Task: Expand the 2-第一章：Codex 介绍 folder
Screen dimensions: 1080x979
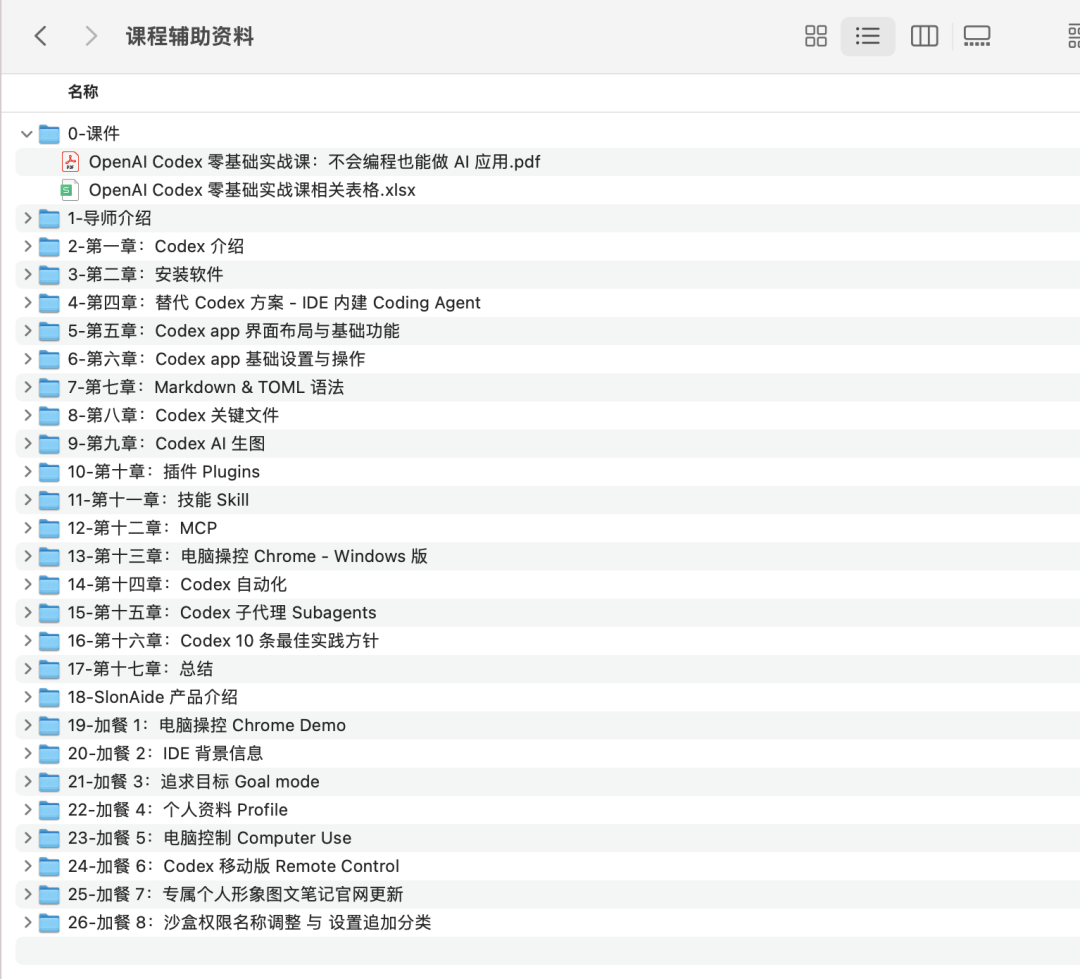Action: (28, 247)
